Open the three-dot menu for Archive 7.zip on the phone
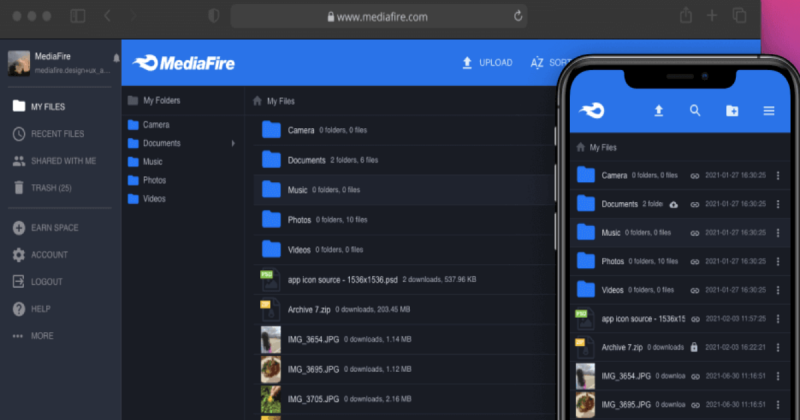The height and width of the screenshot is (420, 800). coord(778,347)
